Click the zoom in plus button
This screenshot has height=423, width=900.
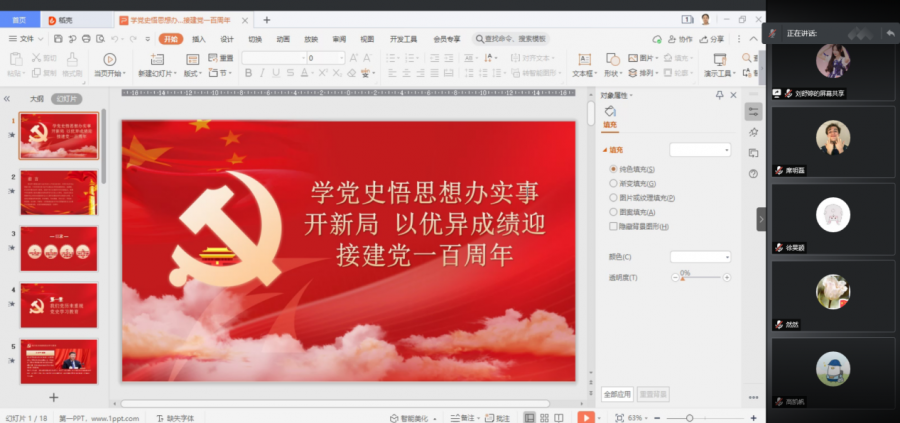click(x=754, y=418)
